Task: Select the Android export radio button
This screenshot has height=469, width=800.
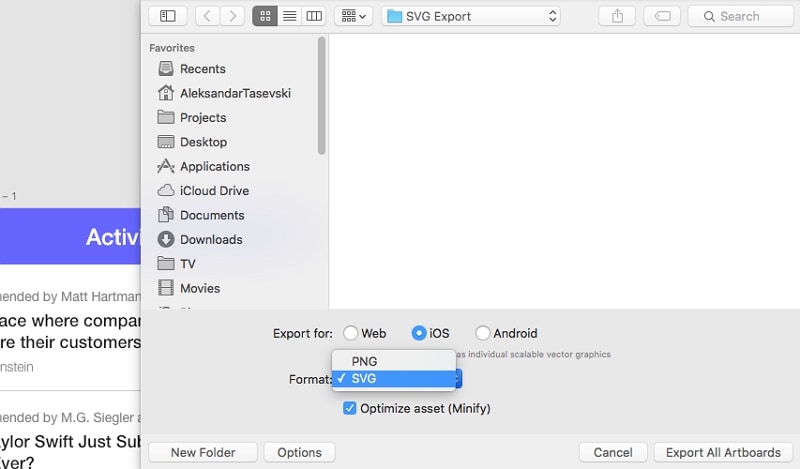Action: pos(482,333)
